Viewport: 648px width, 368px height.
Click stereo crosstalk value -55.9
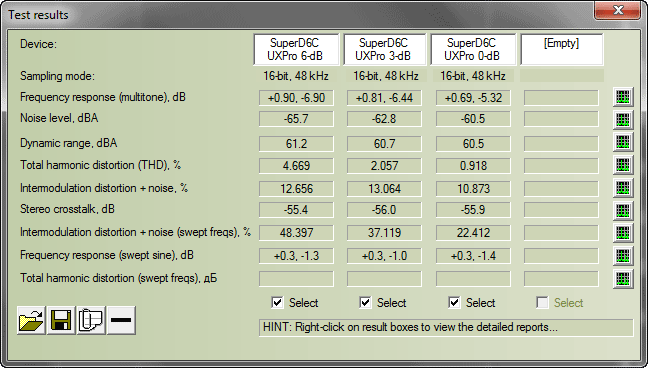(x=473, y=210)
